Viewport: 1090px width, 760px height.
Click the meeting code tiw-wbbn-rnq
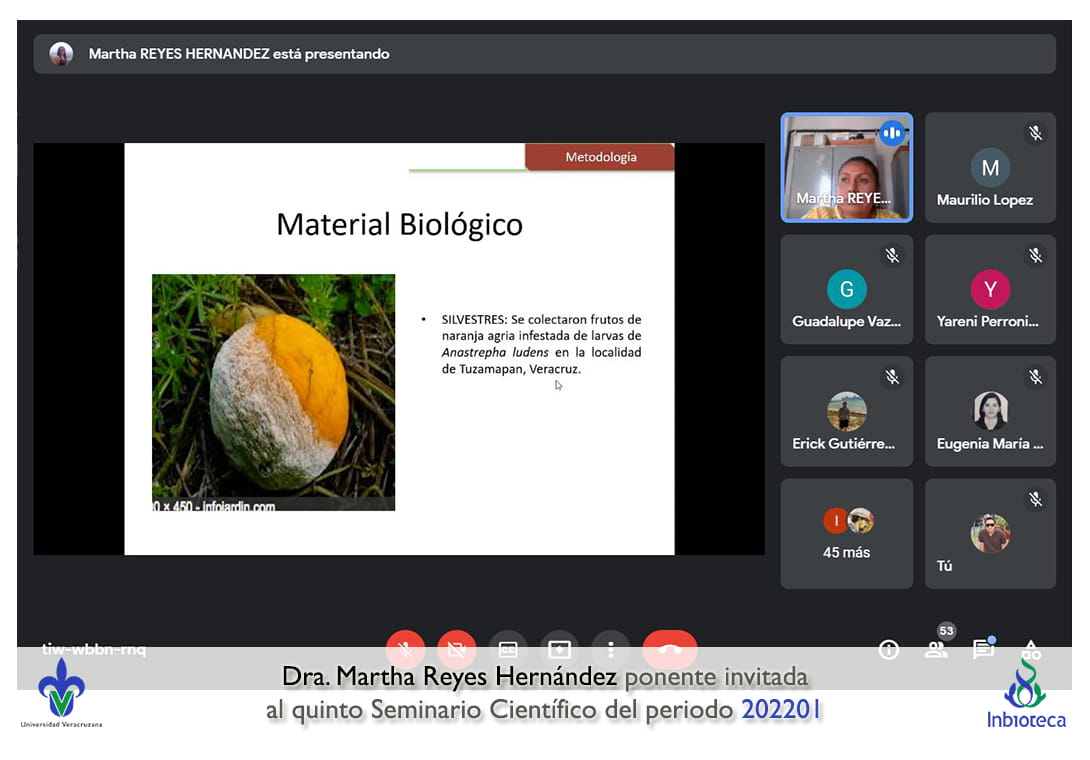click(x=94, y=649)
